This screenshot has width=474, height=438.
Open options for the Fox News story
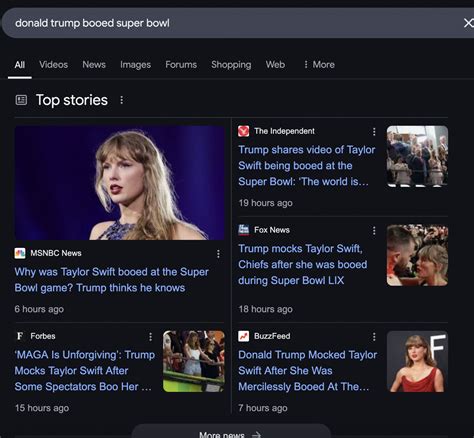[374, 231]
